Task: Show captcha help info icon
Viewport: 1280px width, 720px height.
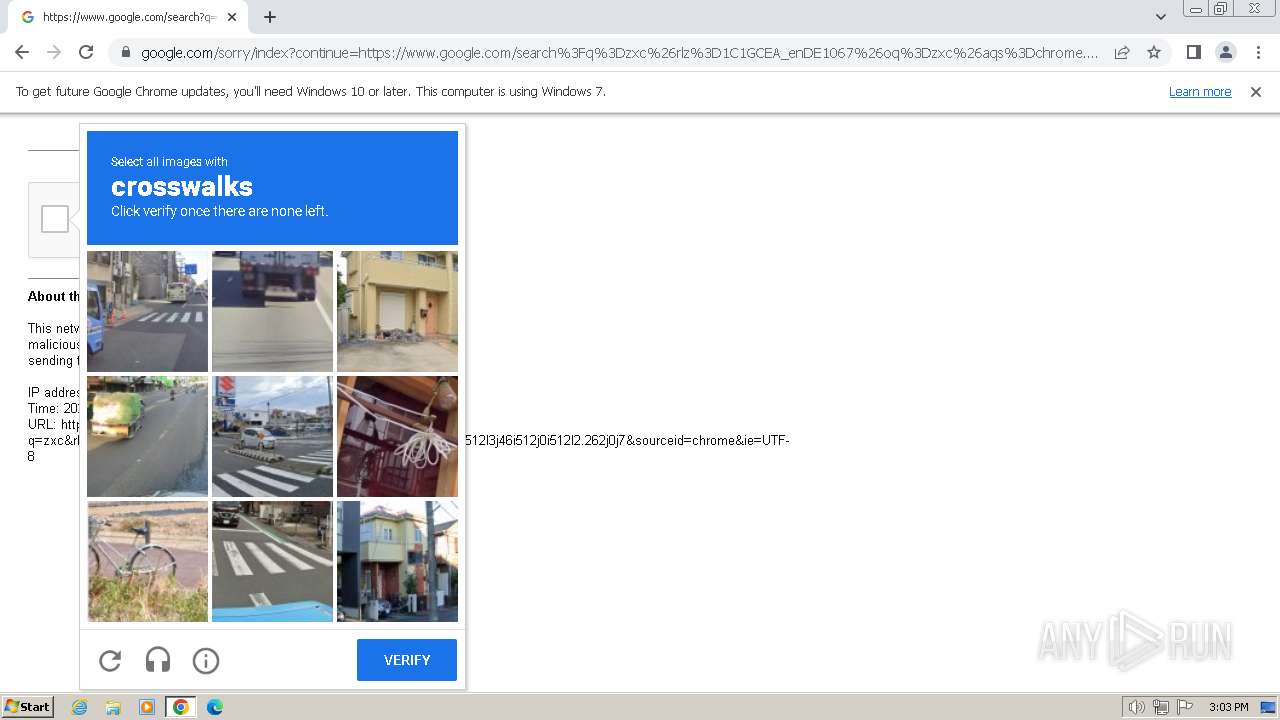Action: (206, 660)
